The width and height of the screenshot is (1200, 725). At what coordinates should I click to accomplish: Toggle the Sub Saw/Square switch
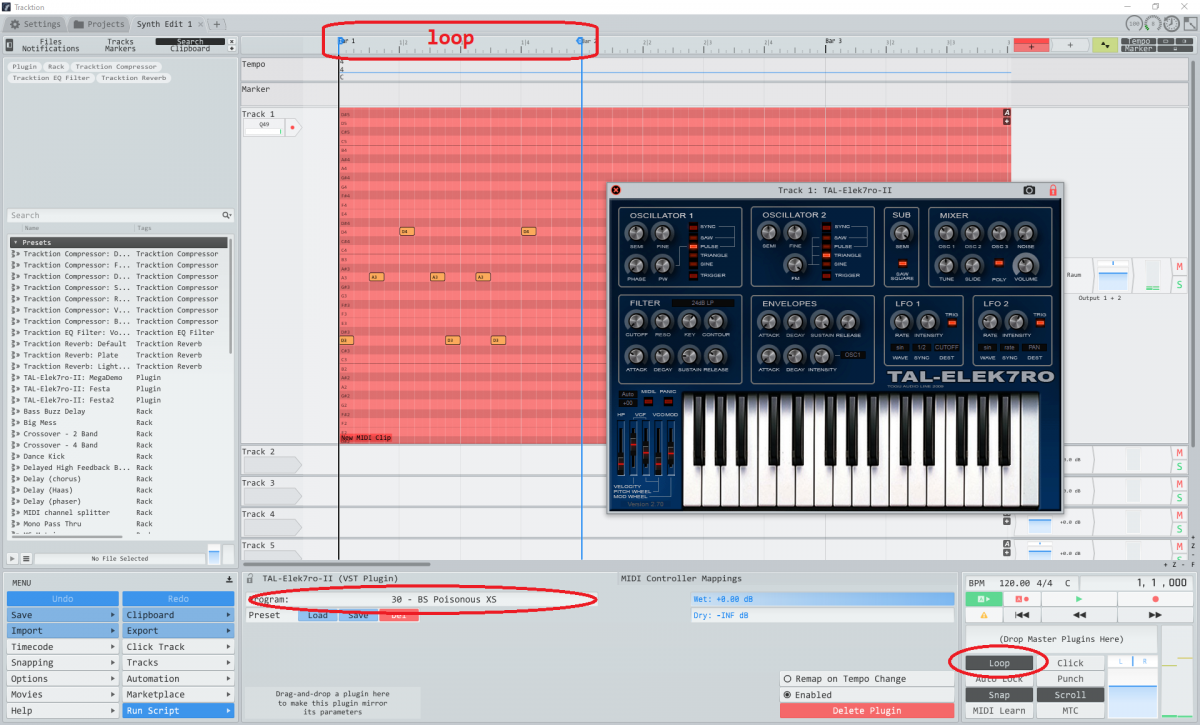pos(902,263)
